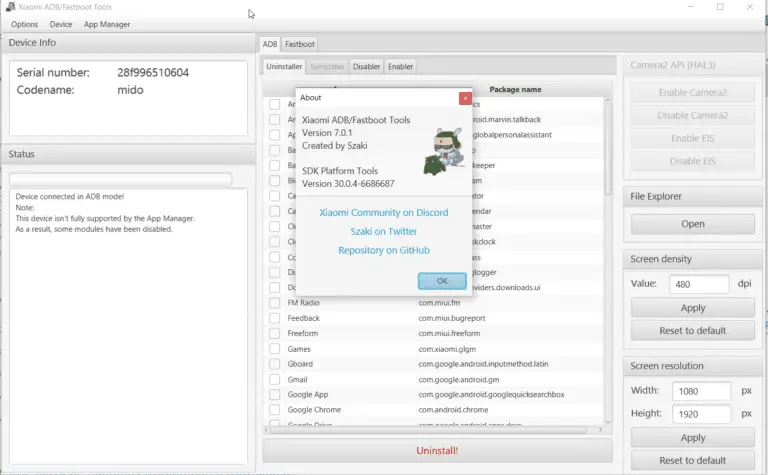
Task: Click the codename value mido
Action: click(x=130, y=90)
